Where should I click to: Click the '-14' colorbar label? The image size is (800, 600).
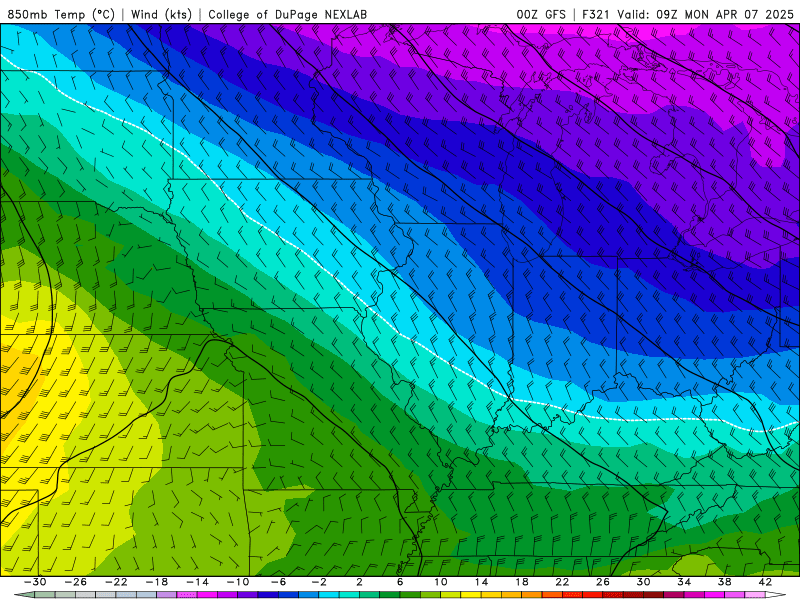point(197,582)
